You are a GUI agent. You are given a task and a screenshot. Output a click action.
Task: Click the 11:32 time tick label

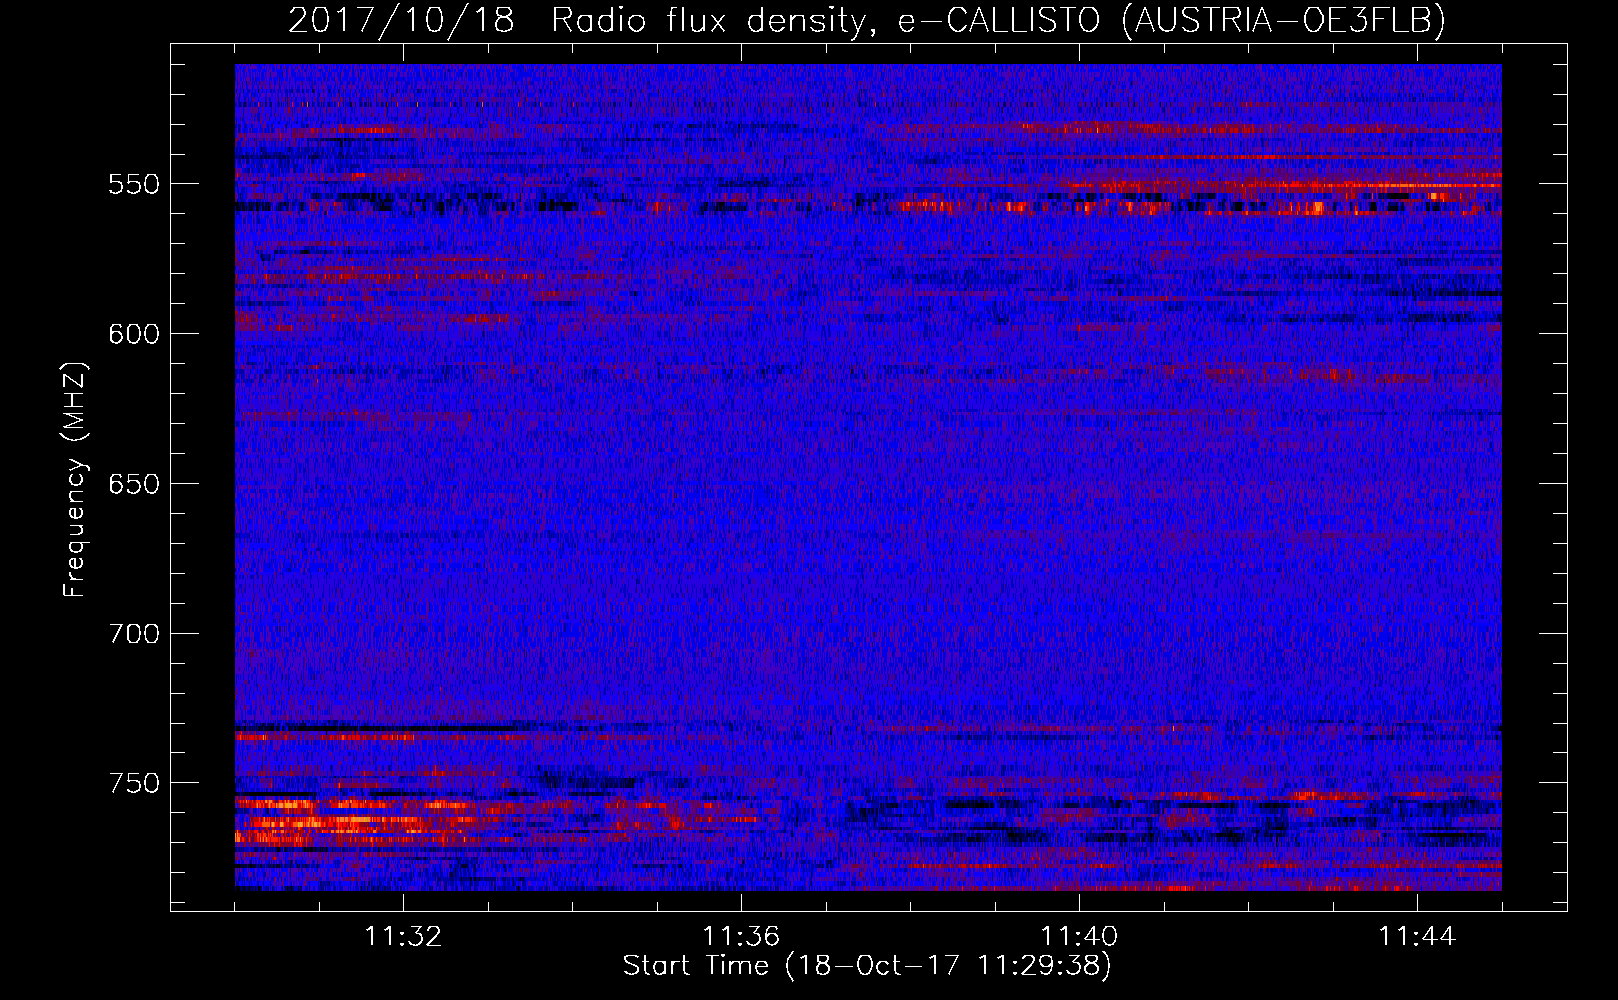tap(403, 937)
